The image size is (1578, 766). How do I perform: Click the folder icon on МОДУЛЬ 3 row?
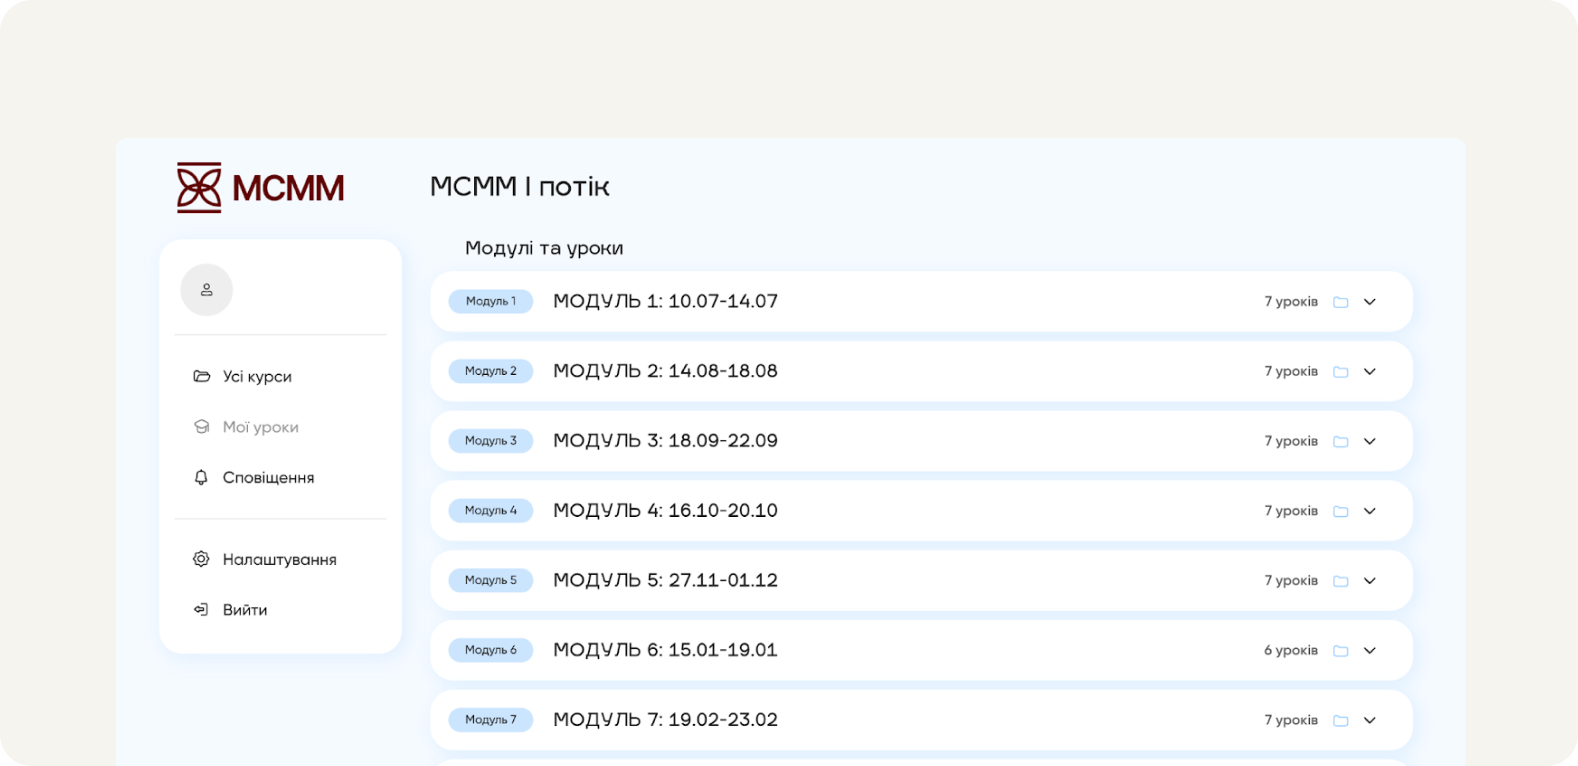point(1341,440)
